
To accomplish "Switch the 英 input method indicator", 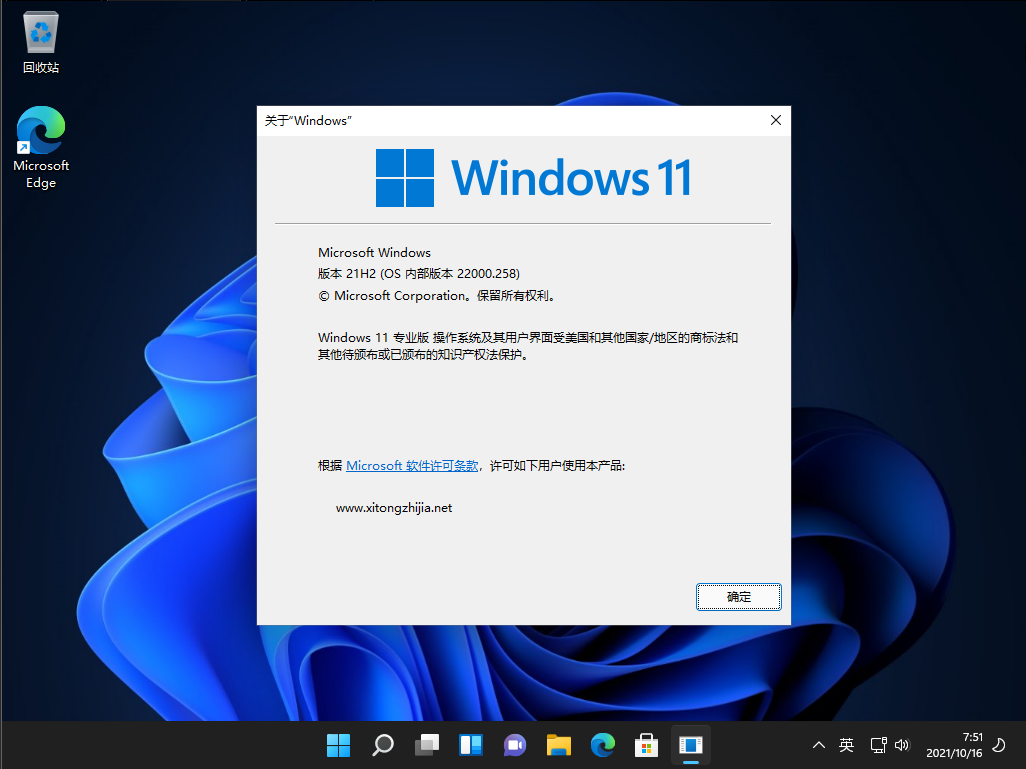I will 847,745.
